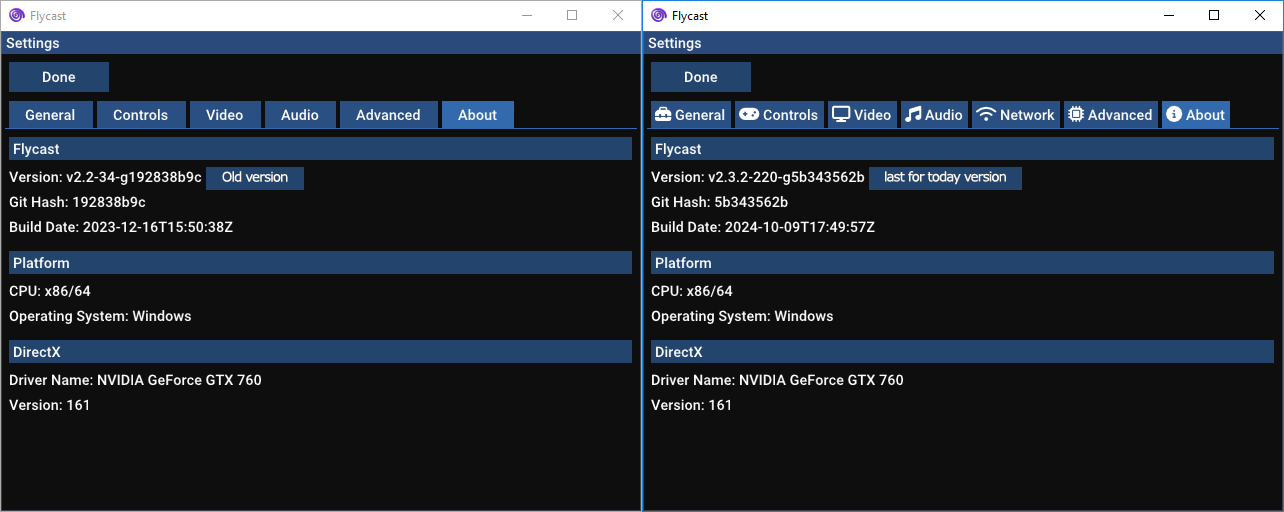
Task: Close the left Flycast window
Action: pos(618,15)
